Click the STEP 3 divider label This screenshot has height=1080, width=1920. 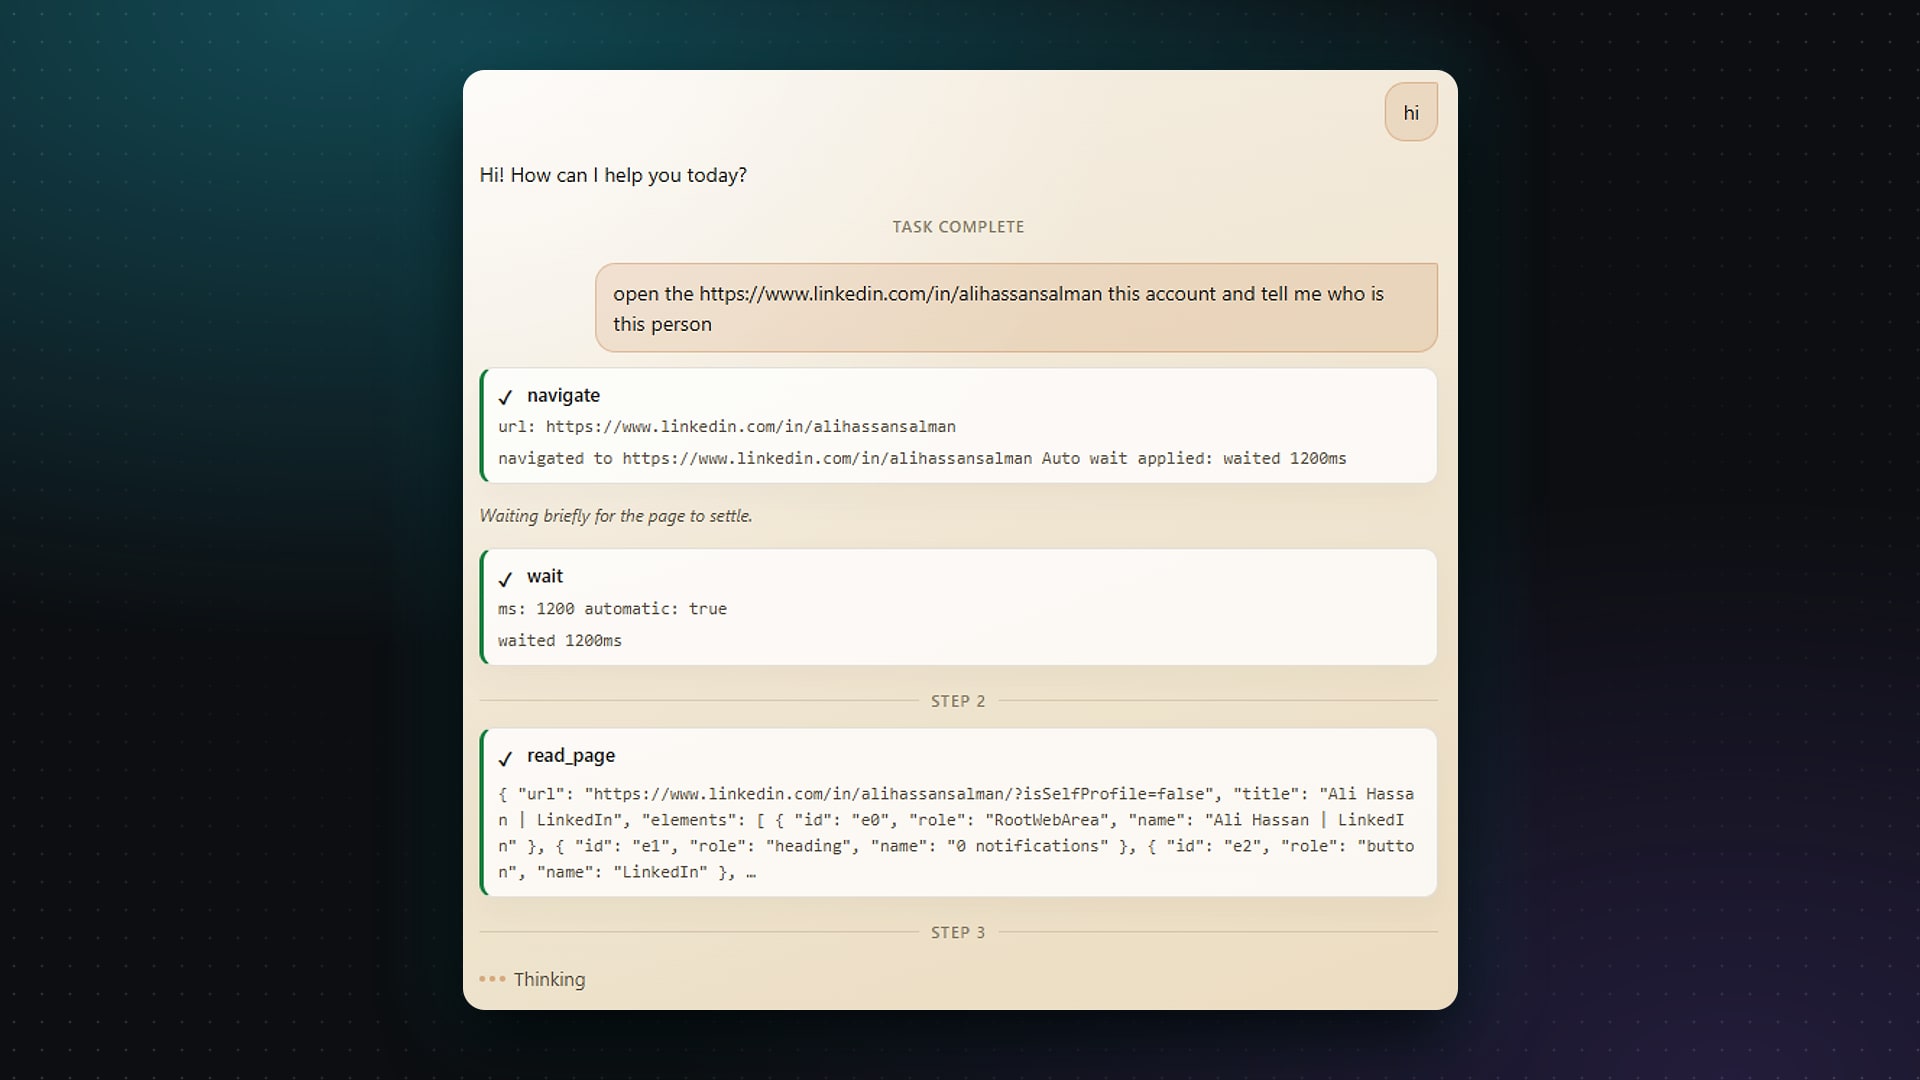click(958, 932)
